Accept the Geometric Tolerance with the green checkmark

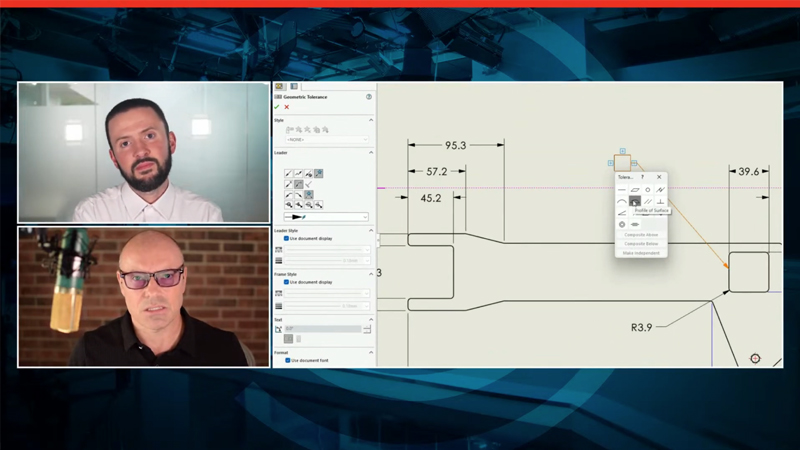[277, 107]
